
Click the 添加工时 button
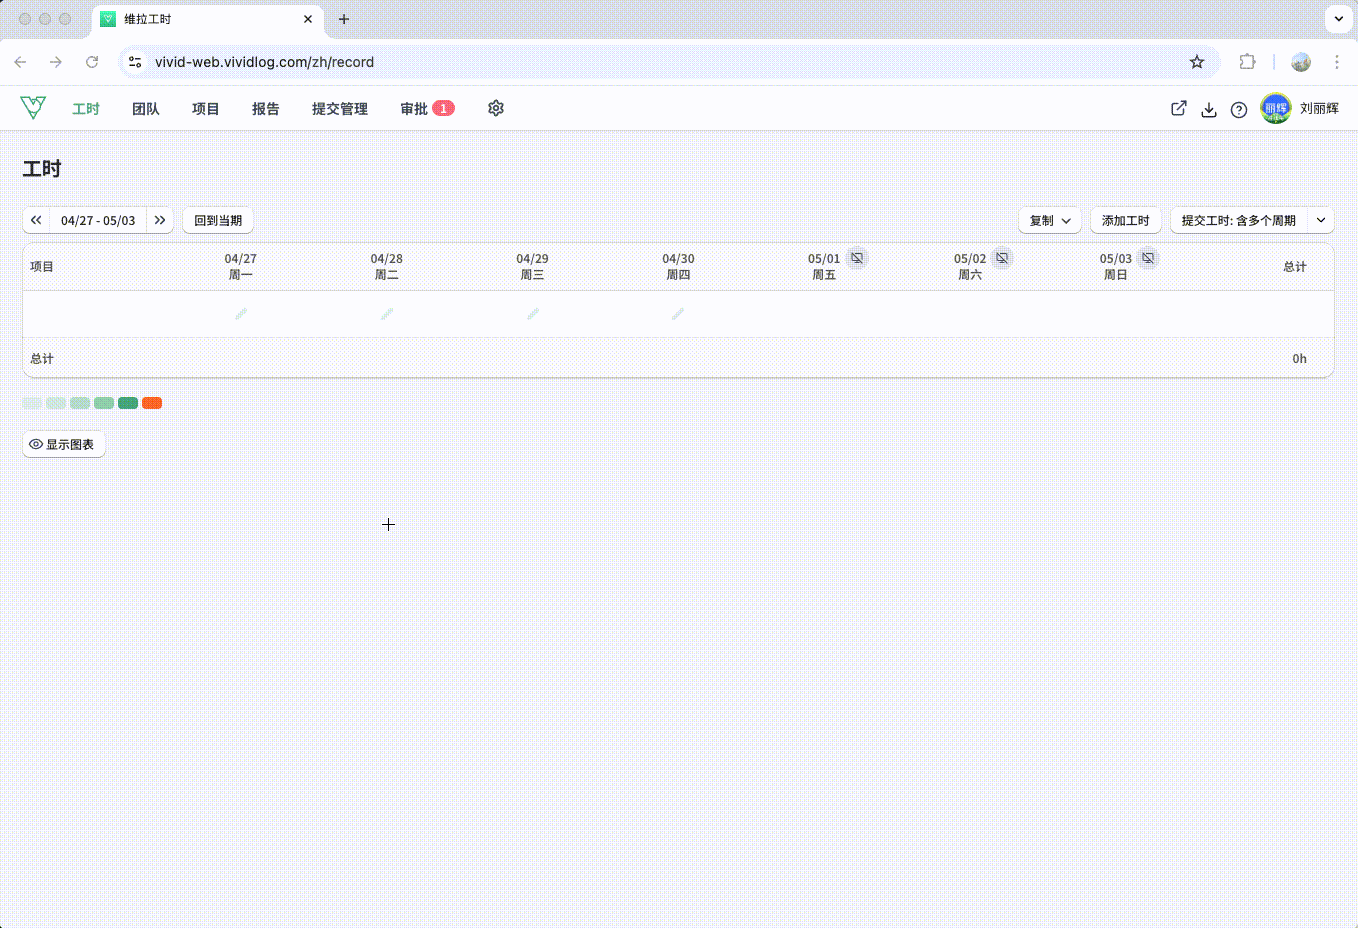click(1126, 220)
